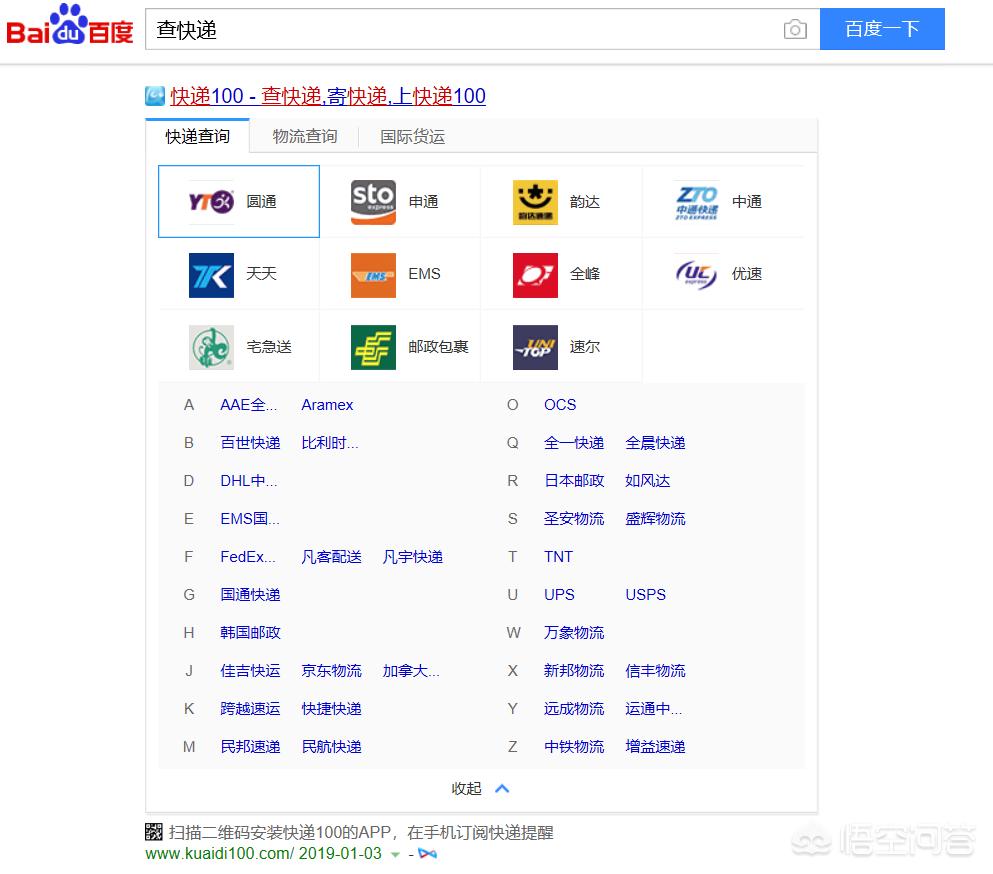
Task: Open camera image search icon
Action: coord(795,29)
